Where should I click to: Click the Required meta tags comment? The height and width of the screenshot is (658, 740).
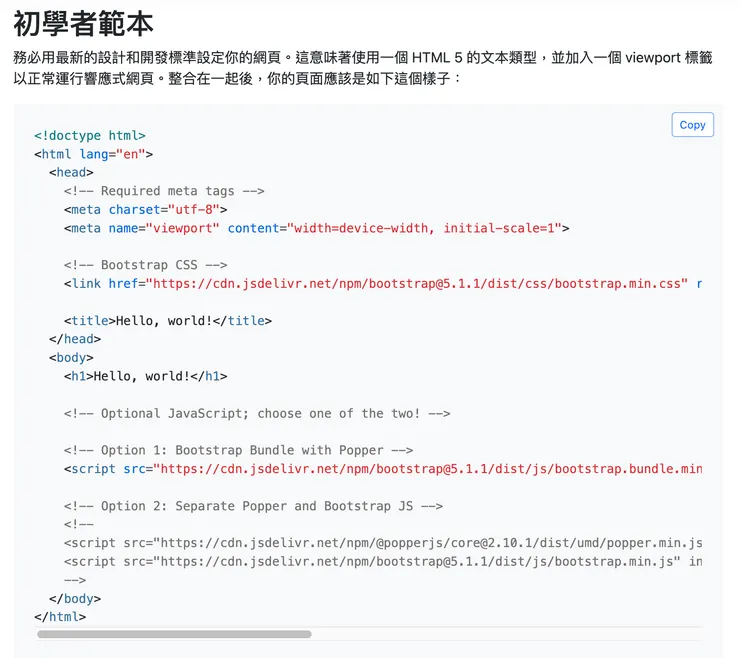[x=164, y=191]
